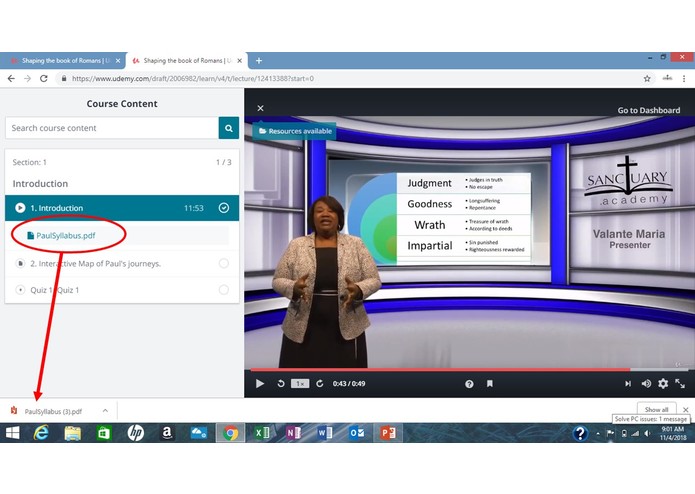Image resolution: width=695 pixels, height=494 pixels.
Task: Open File Explorer from taskbar
Action: [x=72, y=433]
